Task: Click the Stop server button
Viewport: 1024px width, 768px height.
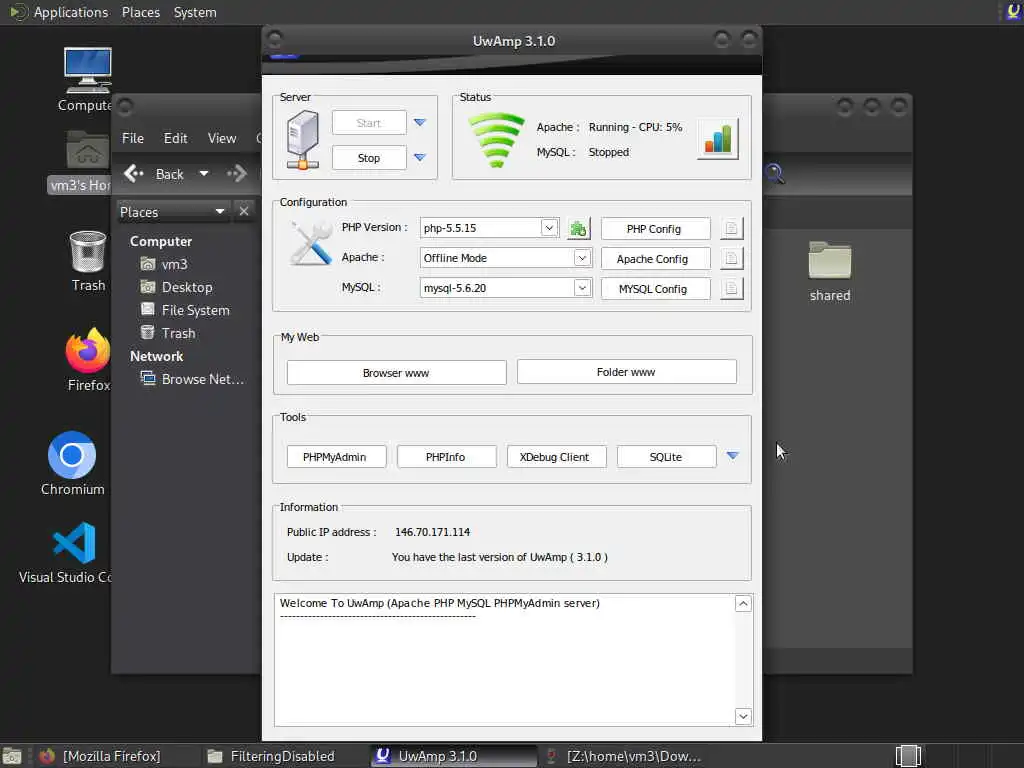Action: (369, 158)
